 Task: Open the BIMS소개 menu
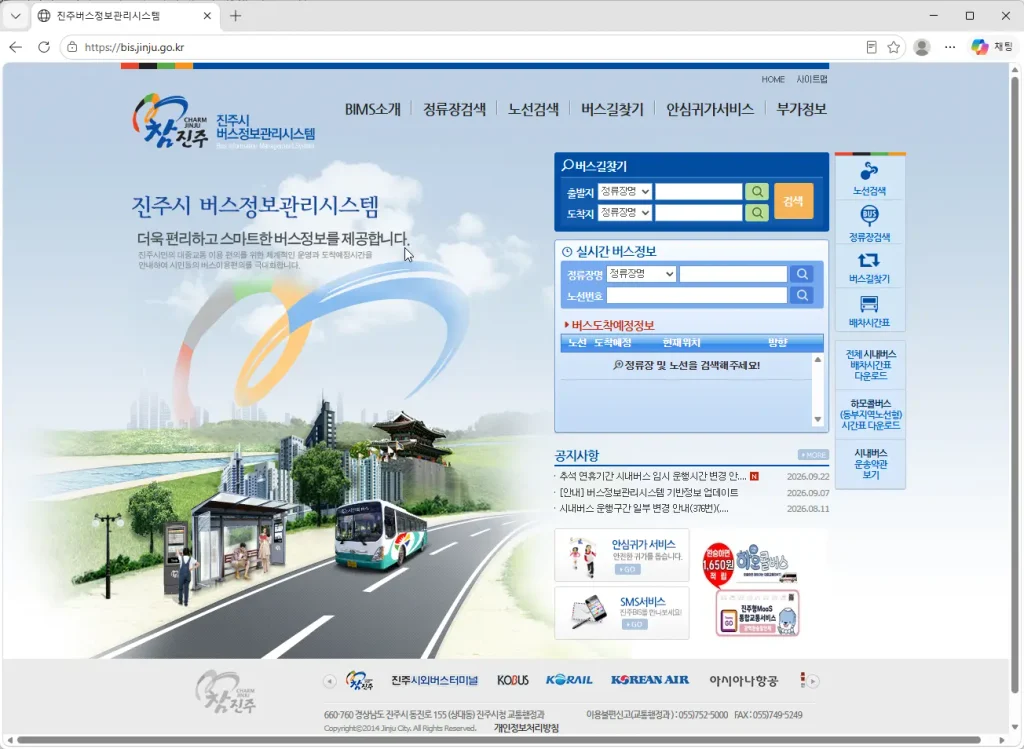[x=372, y=109]
